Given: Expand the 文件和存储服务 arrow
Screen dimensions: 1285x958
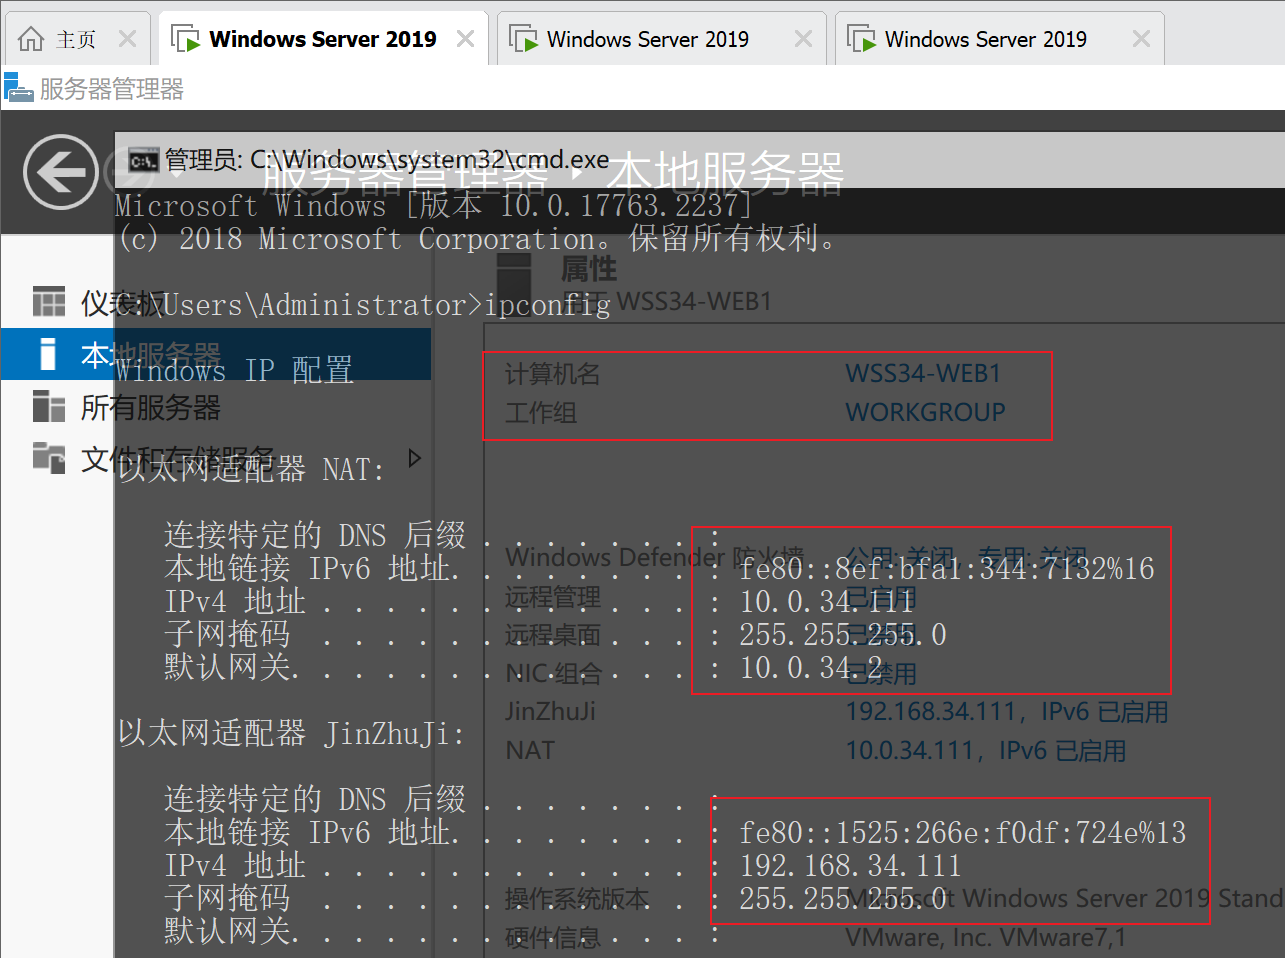Looking at the screenshot, I should [415, 458].
